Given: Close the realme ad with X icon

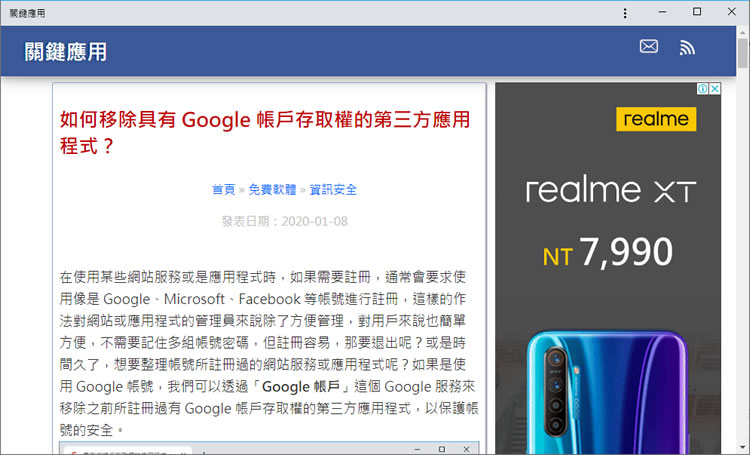Looking at the screenshot, I should [x=714, y=89].
